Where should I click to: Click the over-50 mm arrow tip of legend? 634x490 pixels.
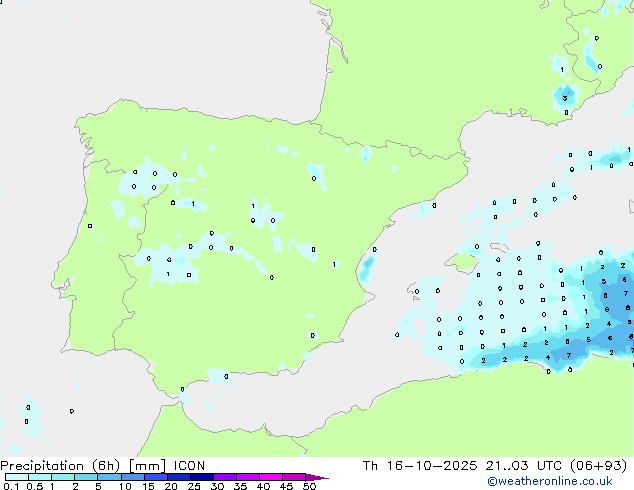pos(317,477)
